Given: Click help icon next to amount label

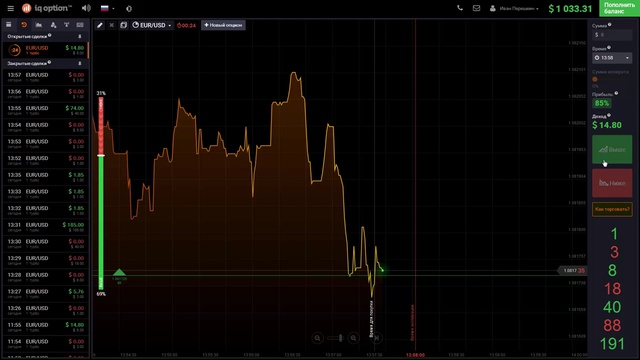Looking at the screenshot, I should 609,25.
